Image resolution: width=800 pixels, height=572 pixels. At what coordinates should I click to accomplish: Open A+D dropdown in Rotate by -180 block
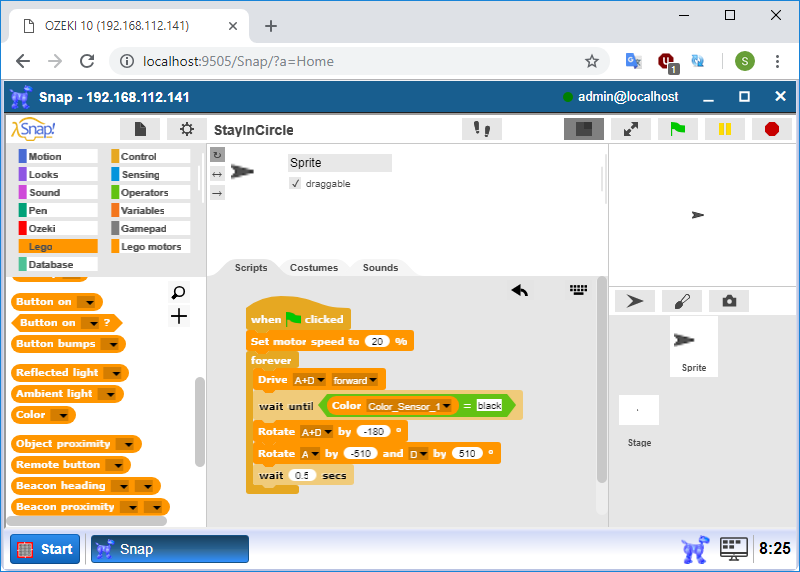click(329, 432)
